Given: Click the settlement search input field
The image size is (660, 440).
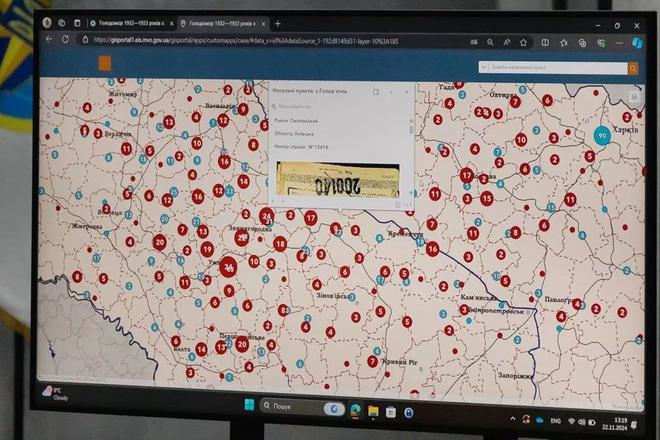Looking at the screenshot, I should [x=557, y=67].
